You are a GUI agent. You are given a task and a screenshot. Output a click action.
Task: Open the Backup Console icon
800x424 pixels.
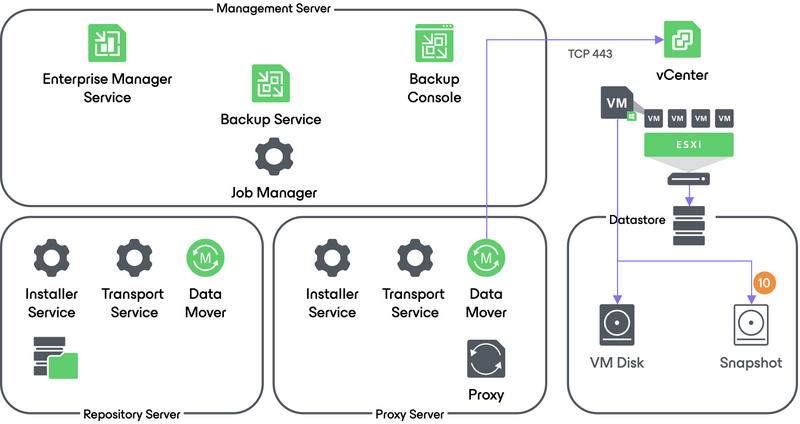435,43
